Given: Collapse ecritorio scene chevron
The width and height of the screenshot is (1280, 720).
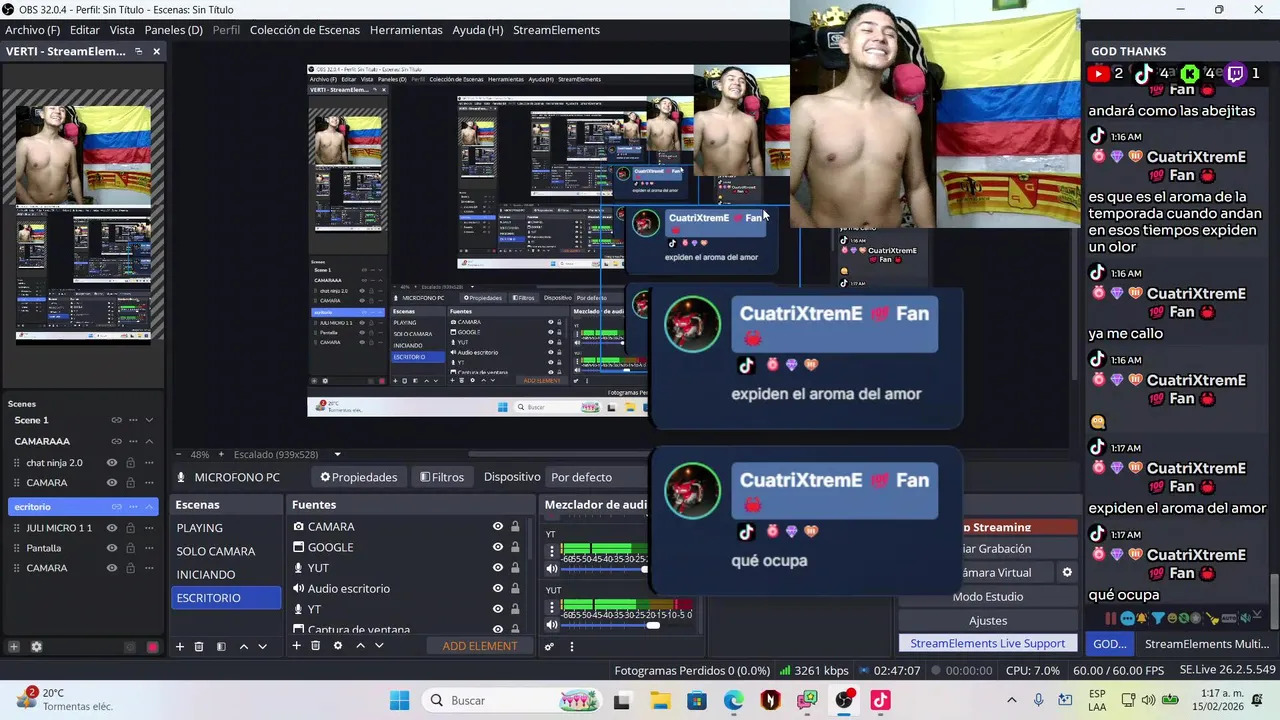Looking at the screenshot, I should (149, 507).
